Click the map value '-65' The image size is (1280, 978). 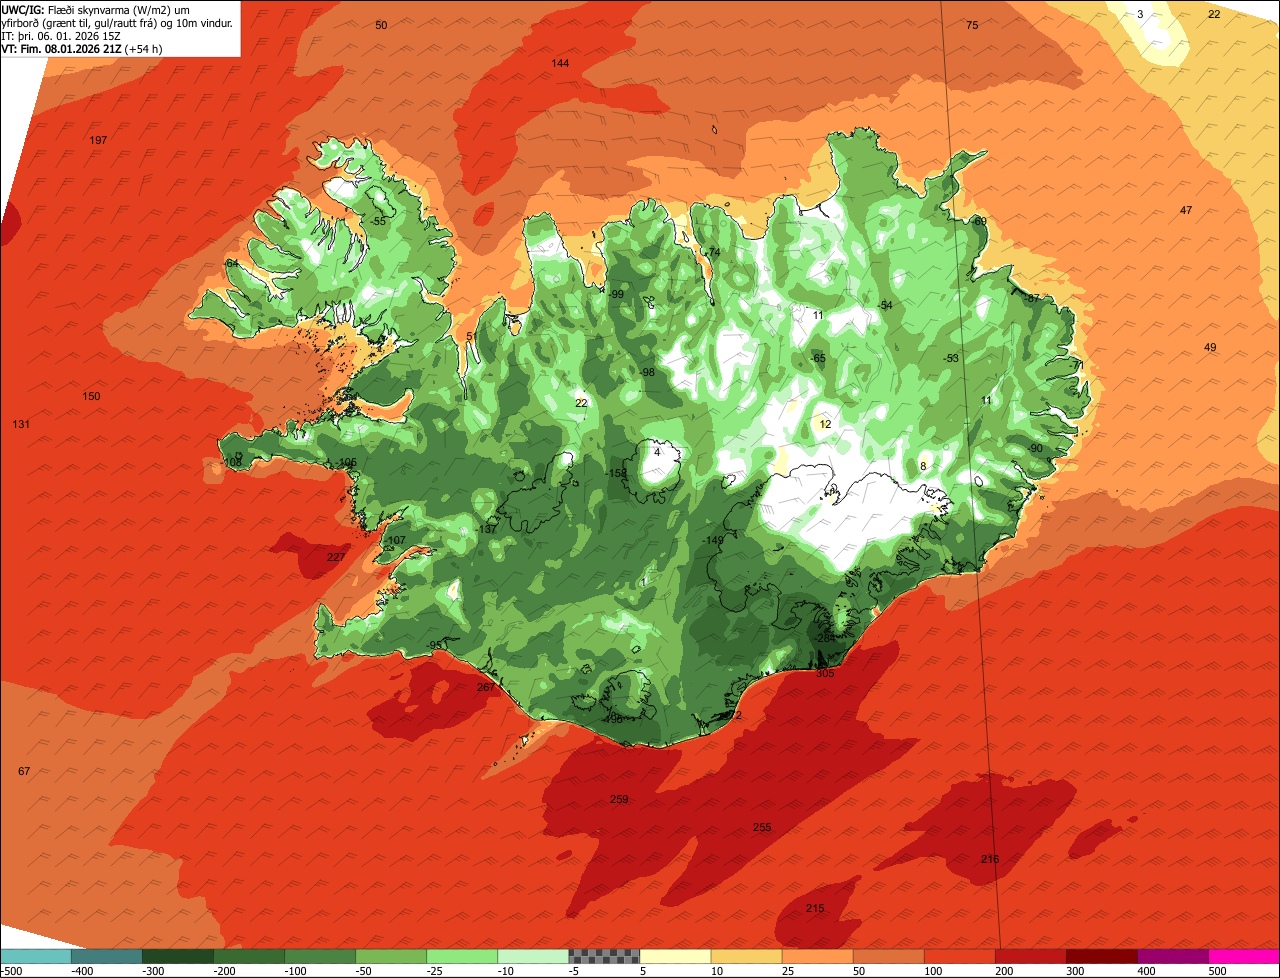[x=818, y=359]
